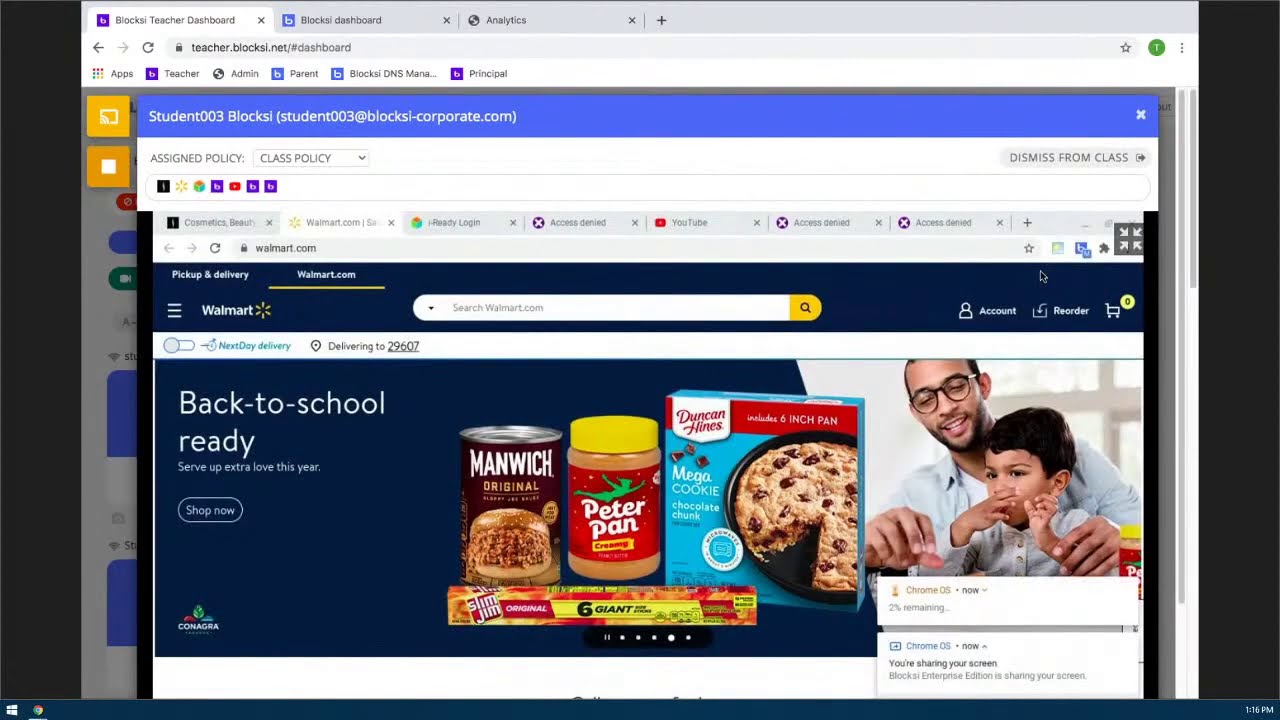Pause the banner carousel
This screenshot has width=1280, height=720.
607,637
